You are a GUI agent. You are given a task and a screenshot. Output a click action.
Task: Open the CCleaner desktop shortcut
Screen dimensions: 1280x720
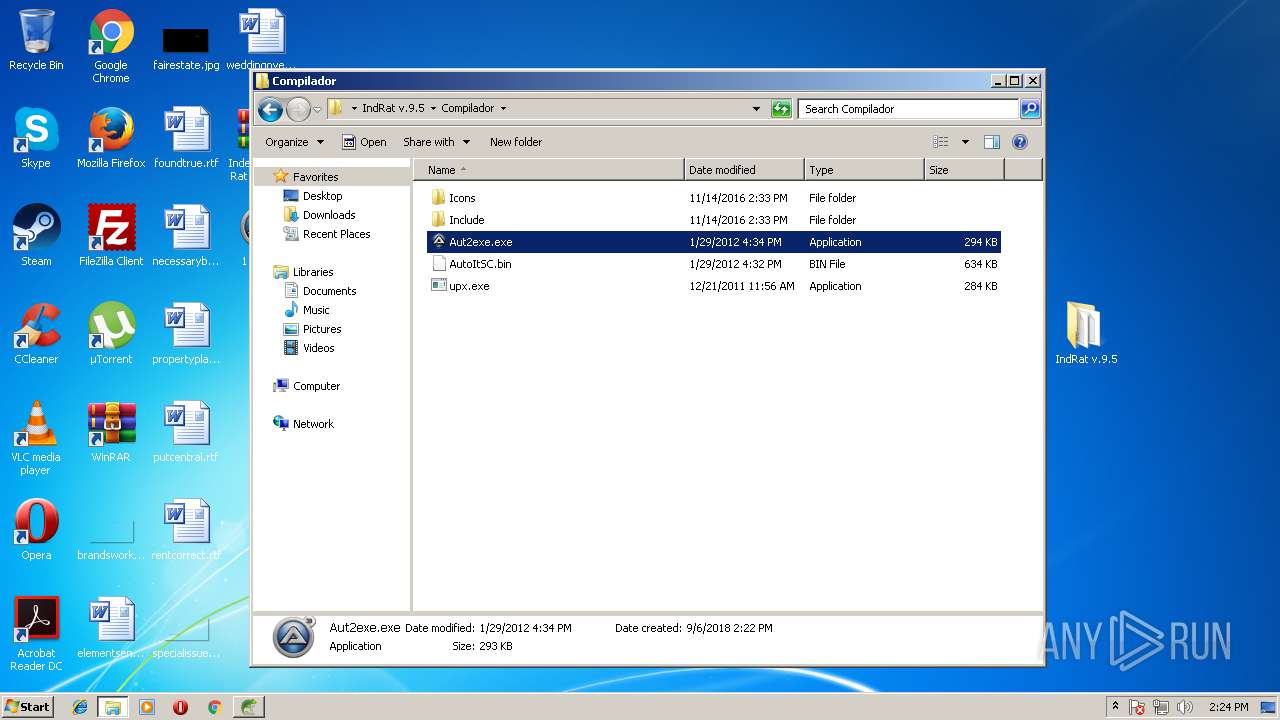36,334
